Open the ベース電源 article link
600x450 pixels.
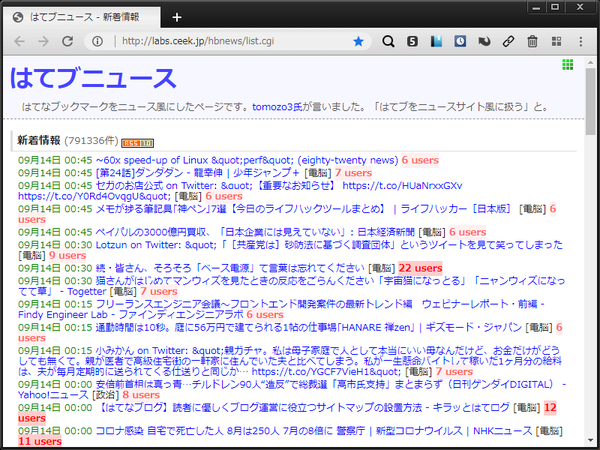pos(230,268)
